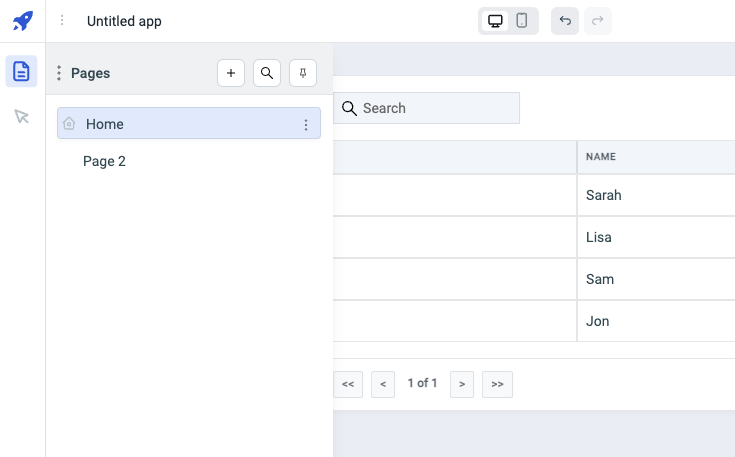735x457 pixels.
Task: Switch to desktop view mode
Action: coord(495,21)
